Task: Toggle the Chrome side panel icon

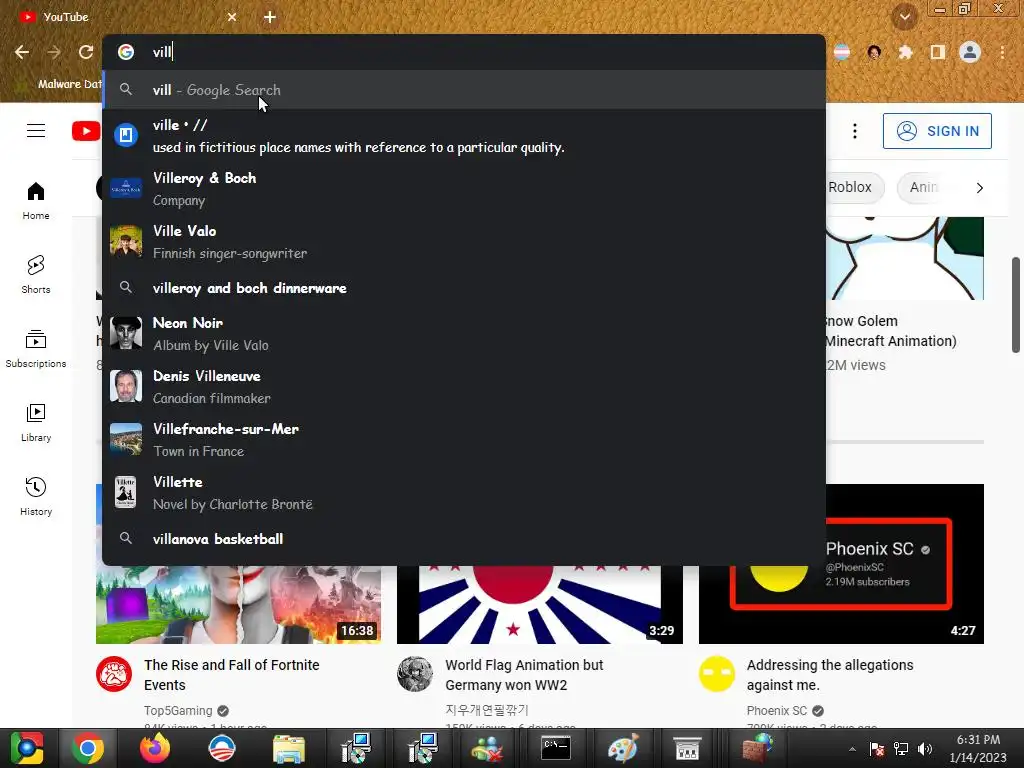Action: click(x=937, y=52)
